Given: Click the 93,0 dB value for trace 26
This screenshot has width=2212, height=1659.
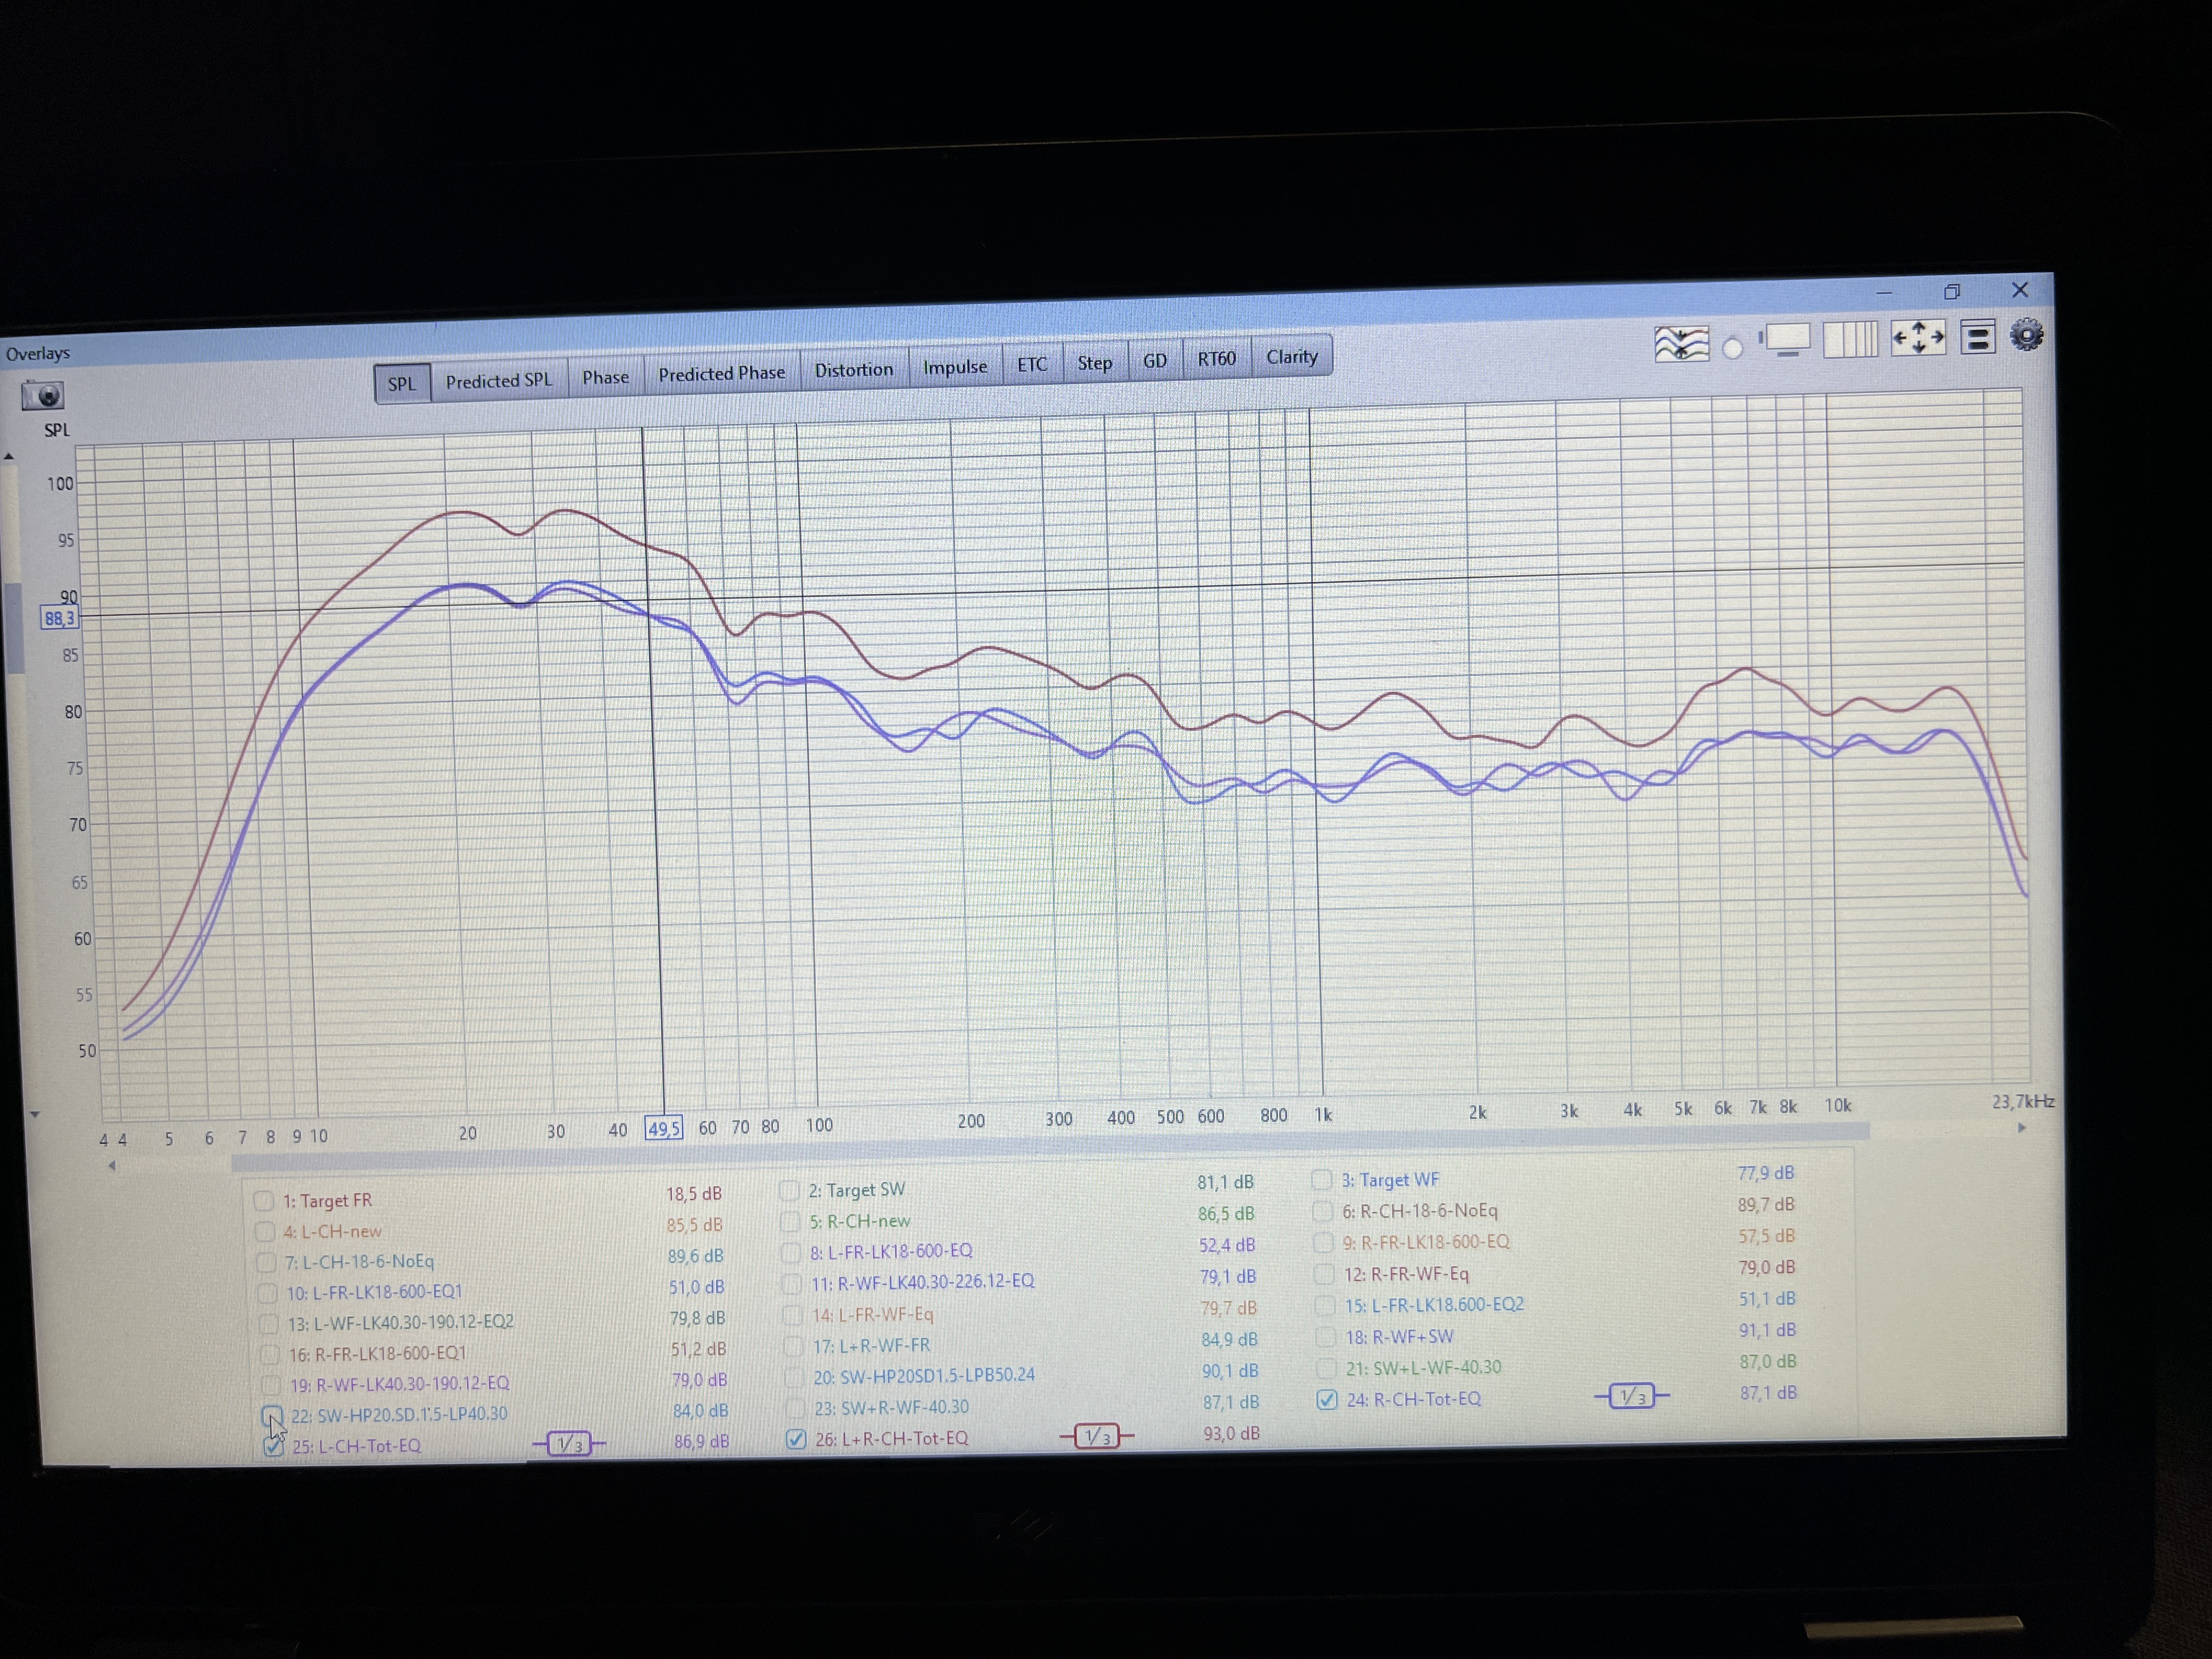Looking at the screenshot, I should coord(1231,1434).
